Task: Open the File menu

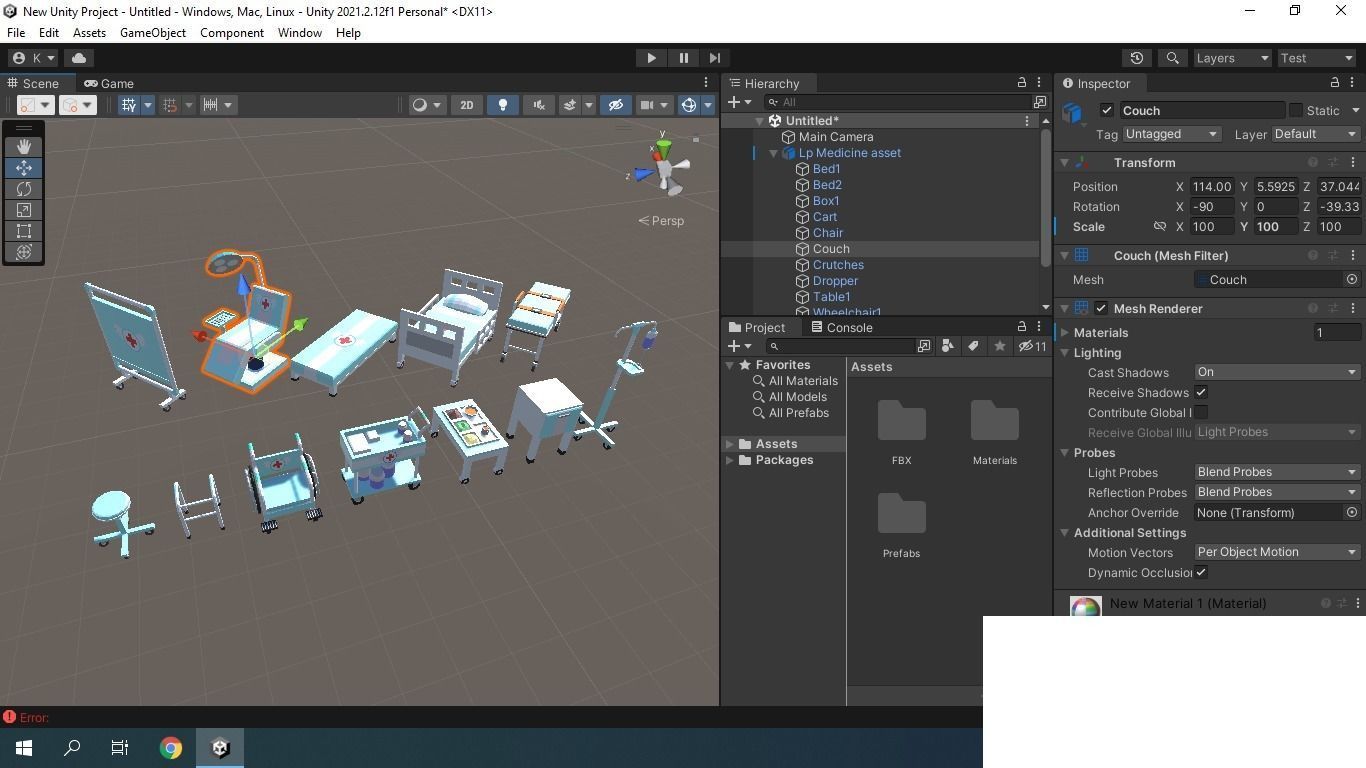Action: 16,33
